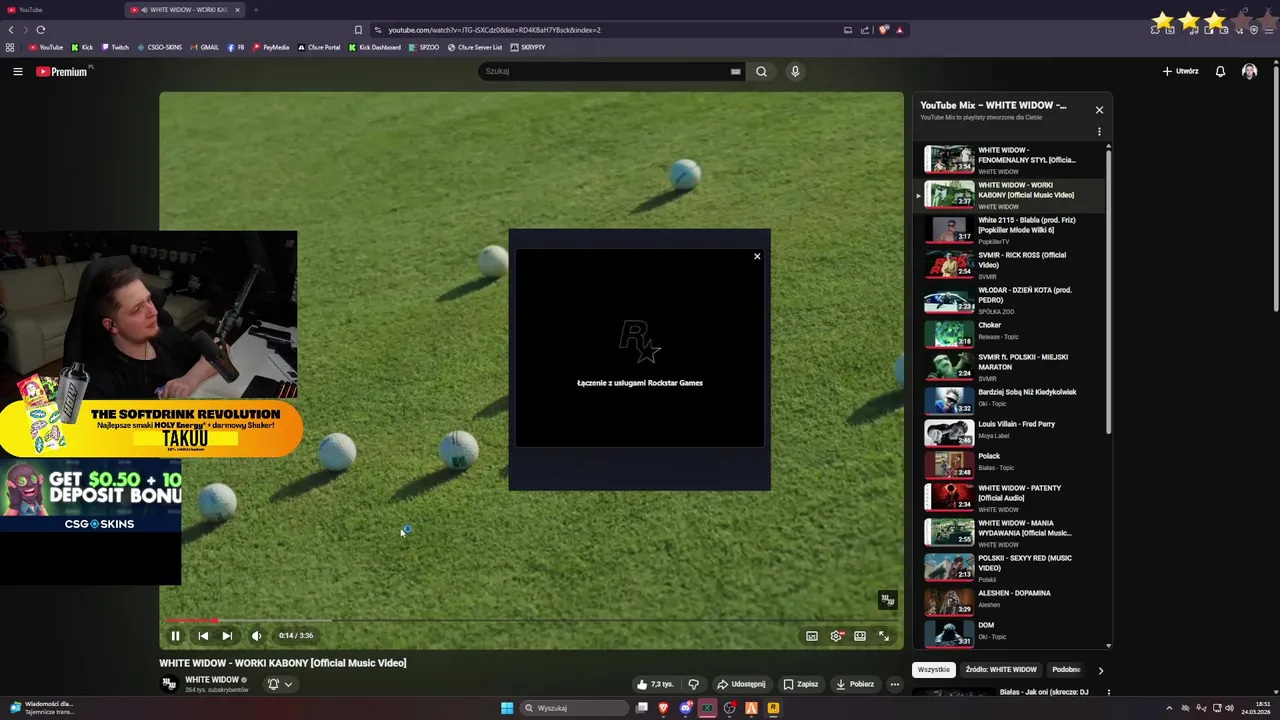The image size is (1280, 720).
Task: Skip to the previous video in player
Action: point(203,636)
